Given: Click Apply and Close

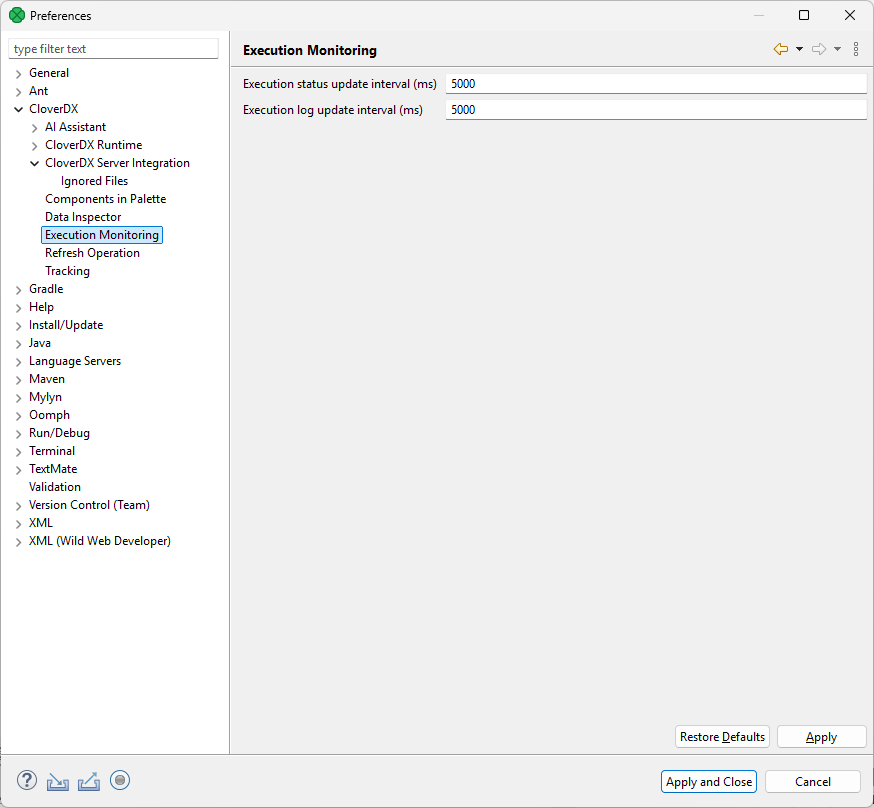Looking at the screenshot, I should pyautogui.click(x=708, y=782).
